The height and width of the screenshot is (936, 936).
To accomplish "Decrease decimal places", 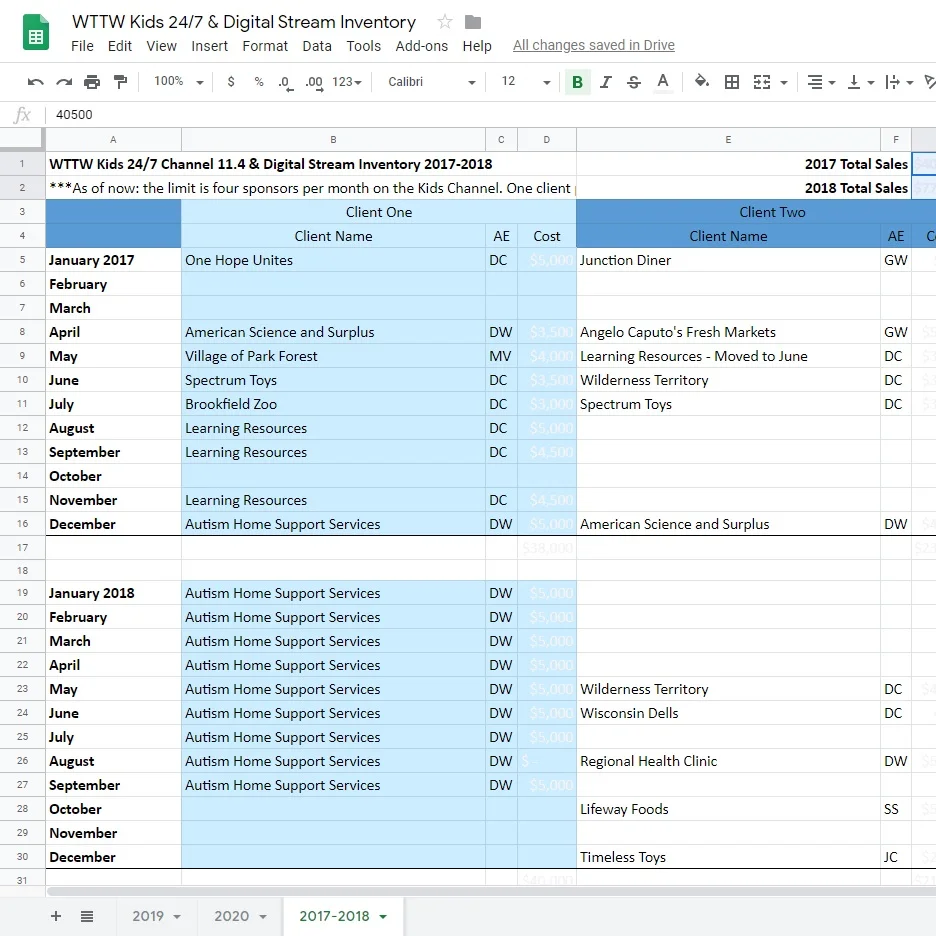I will (x=286, y=82).
